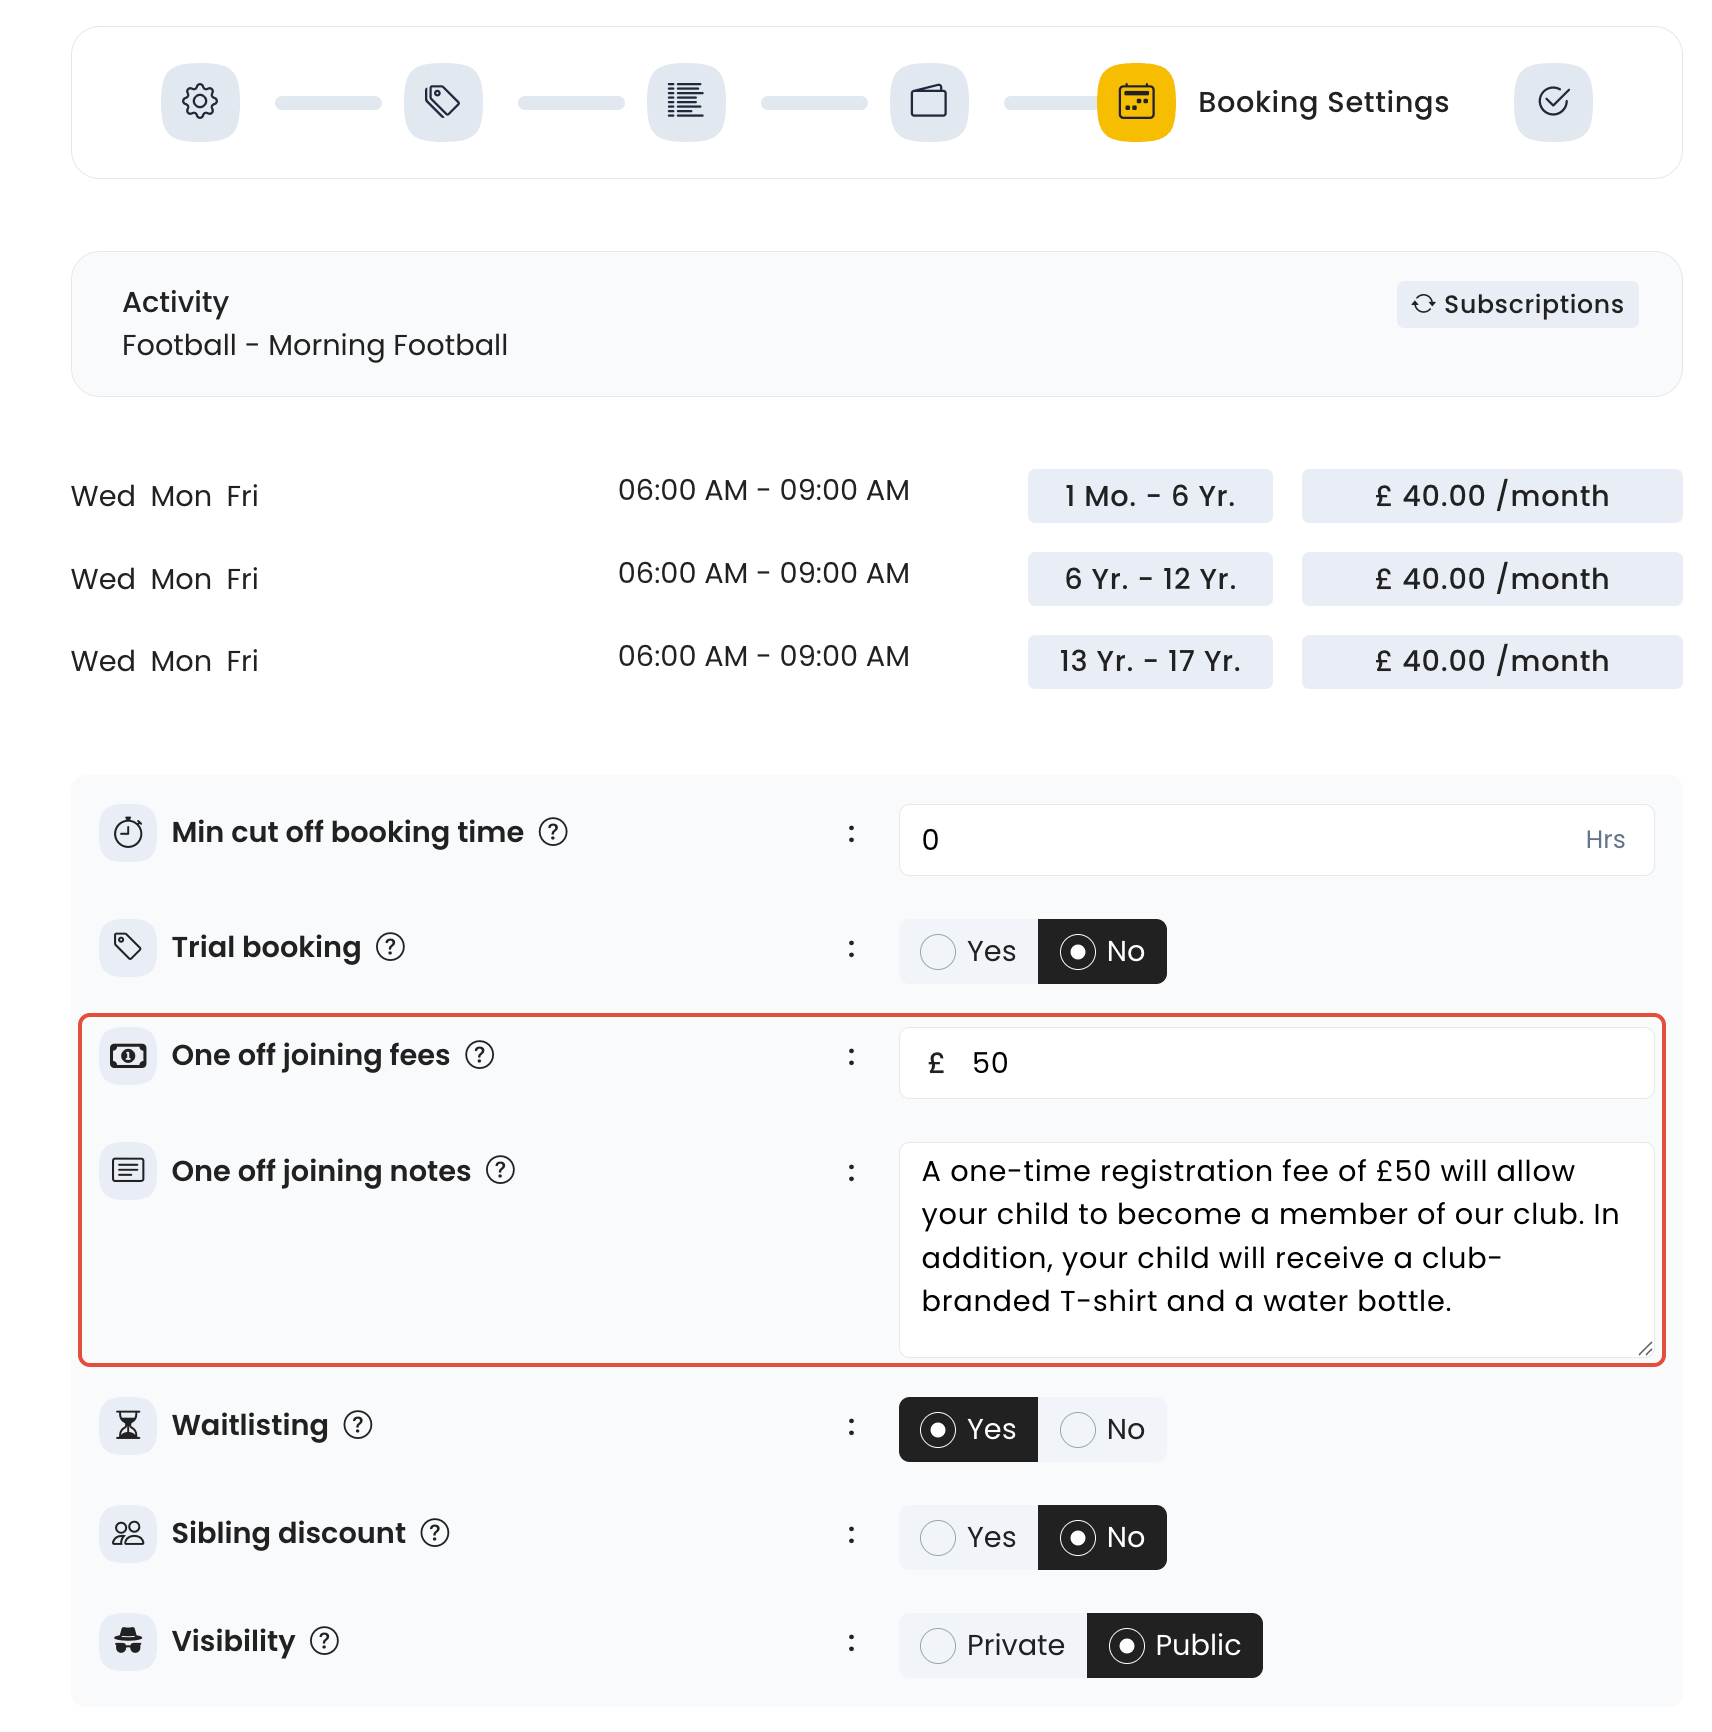Click the incognito icon beside Visibility

128,1641
